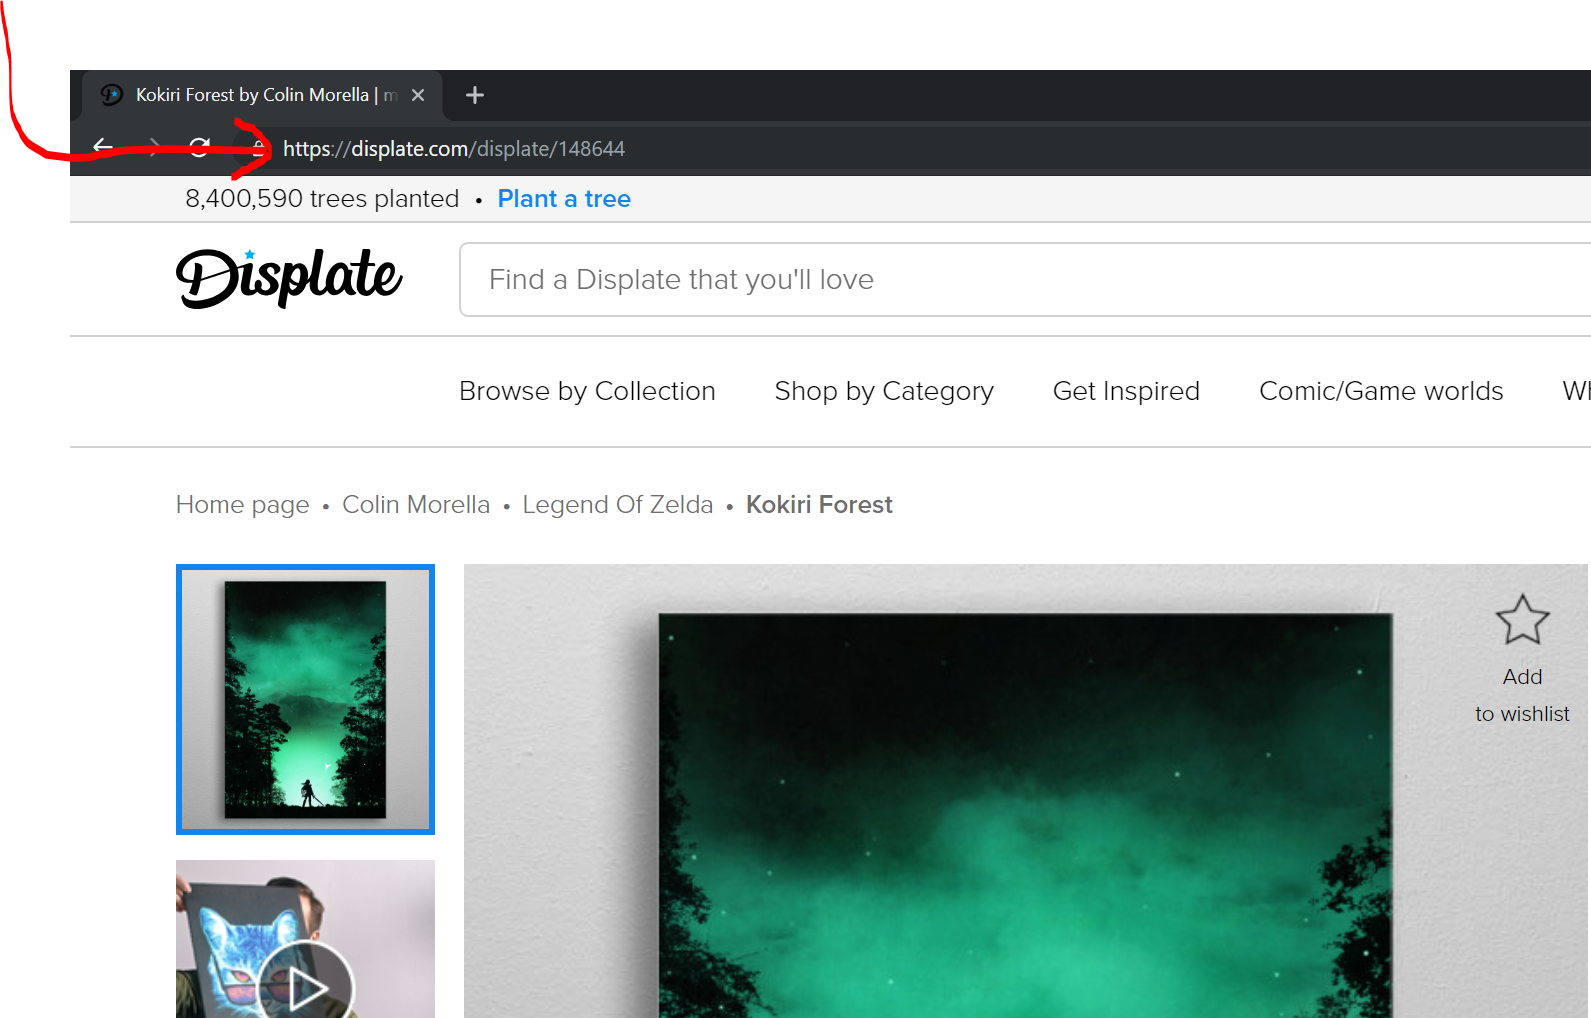Click the browser forward arrow

tap(153, 148)
